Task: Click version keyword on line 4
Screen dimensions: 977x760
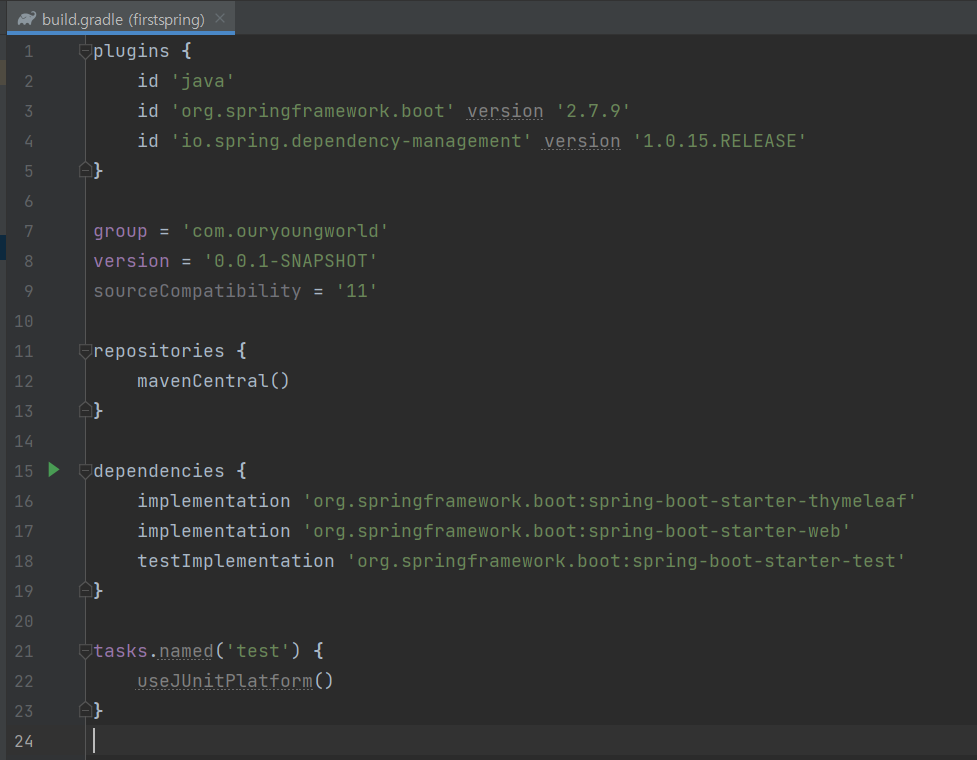Action: pos(582,141)
